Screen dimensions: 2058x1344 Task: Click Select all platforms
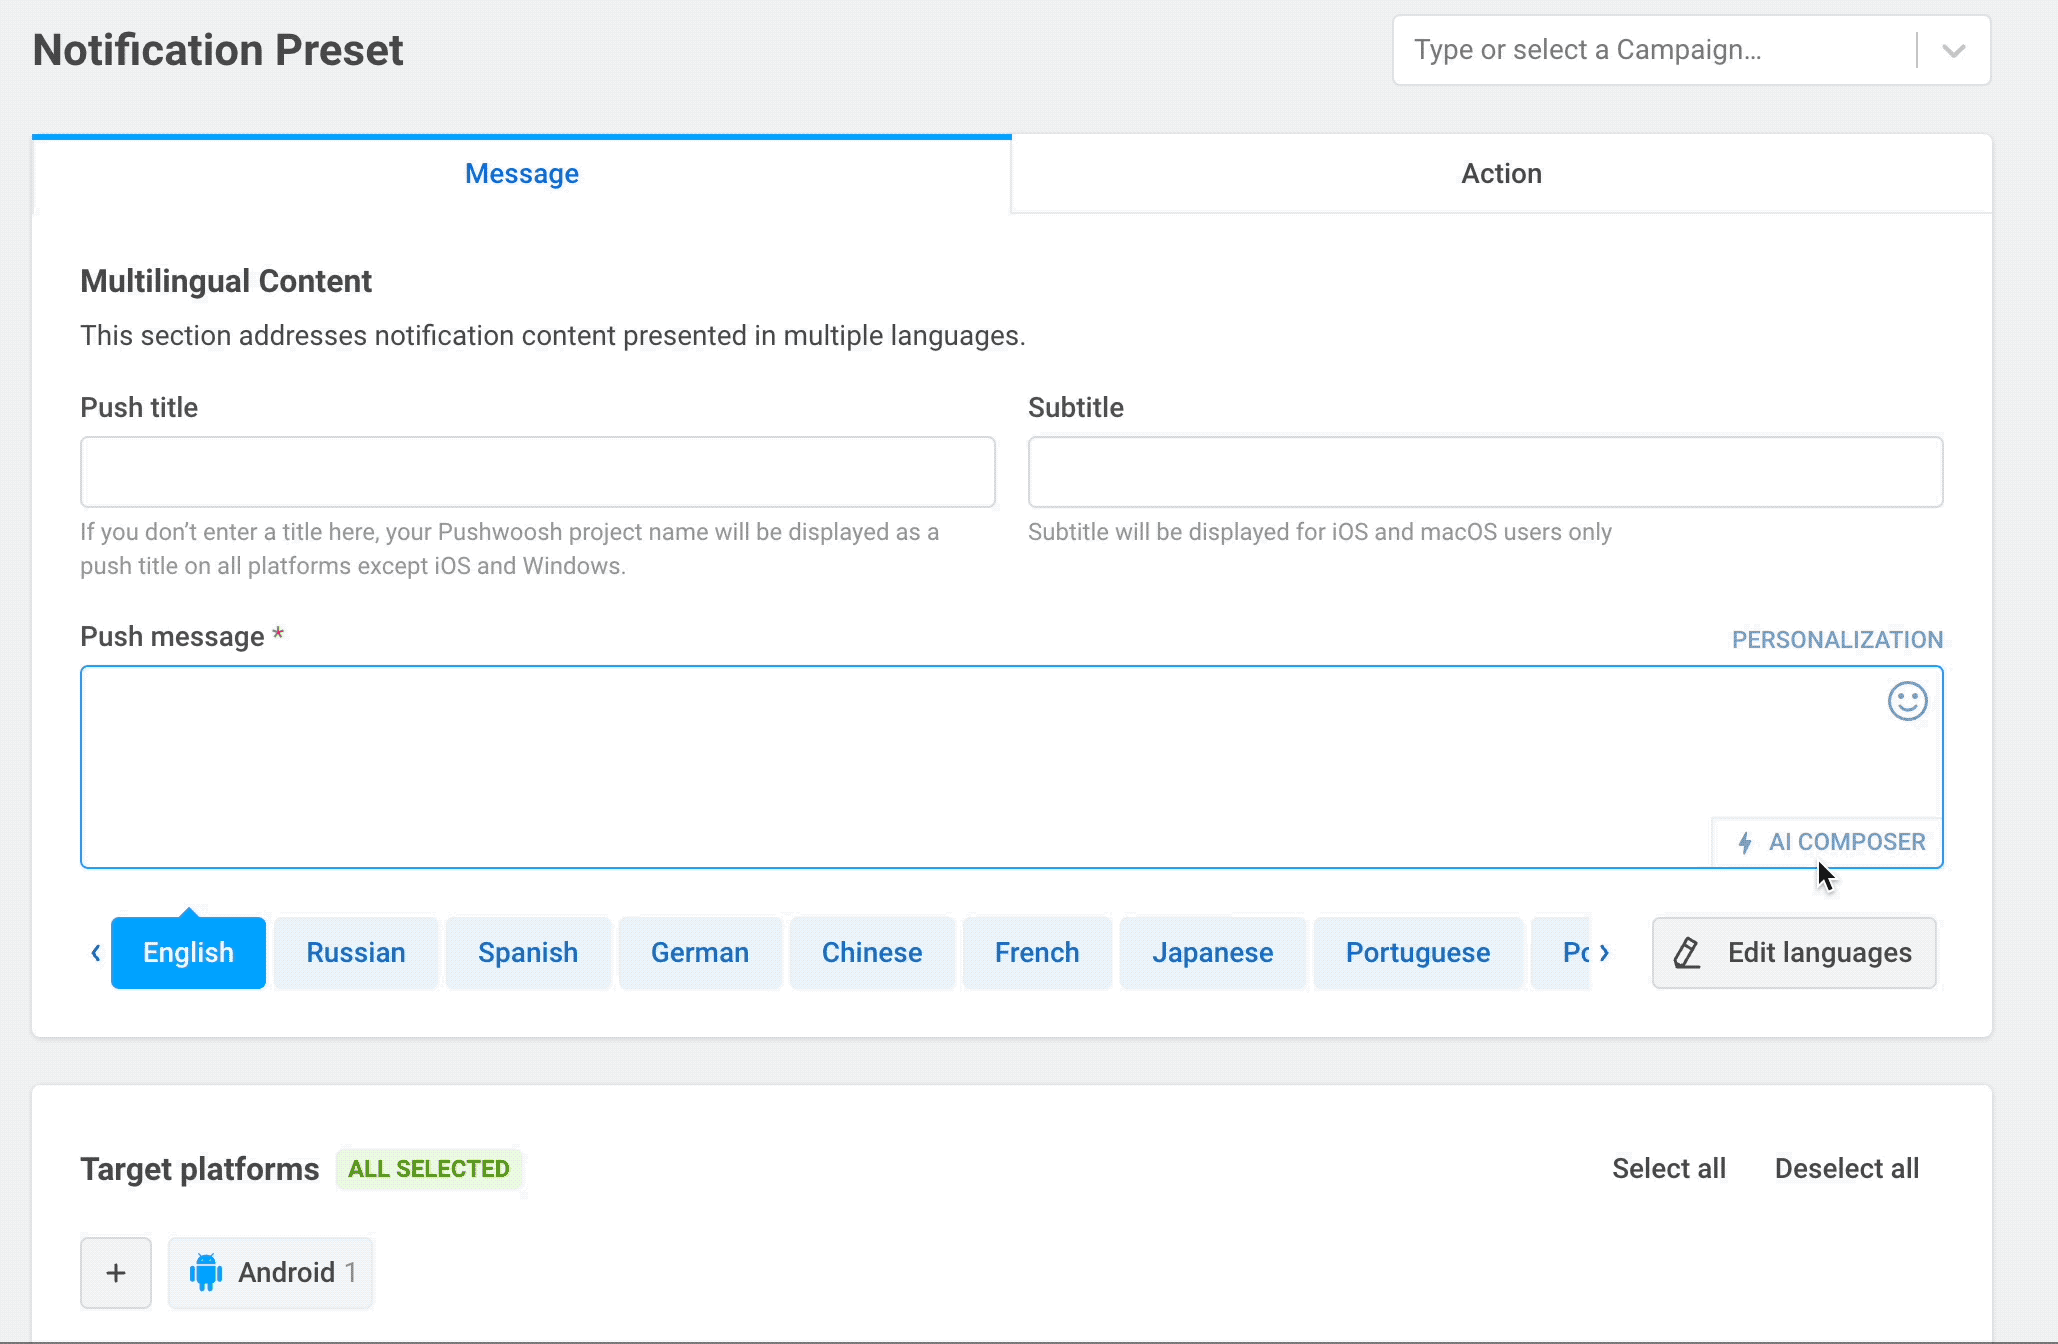point(1668,1168)
